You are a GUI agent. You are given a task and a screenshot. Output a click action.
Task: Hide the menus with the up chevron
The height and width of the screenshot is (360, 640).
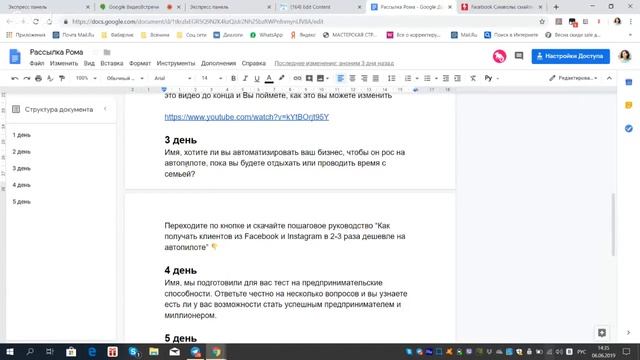(609, 78)
